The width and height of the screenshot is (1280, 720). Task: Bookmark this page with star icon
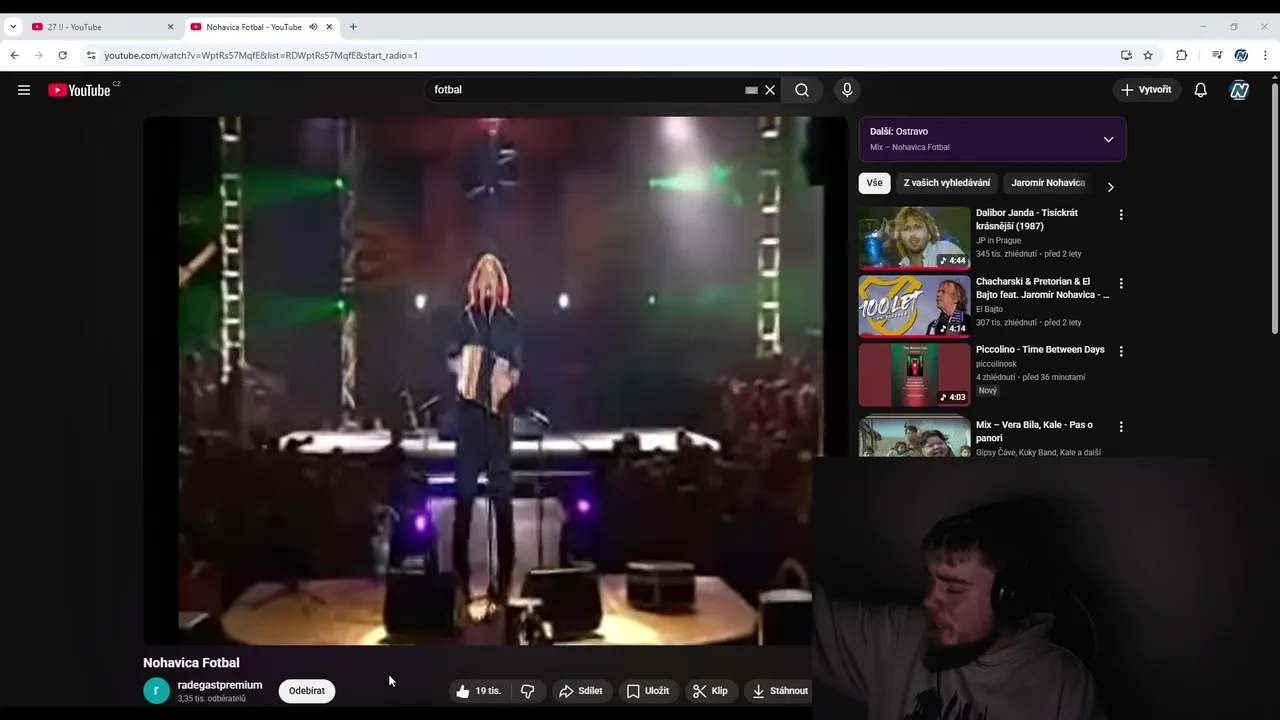(x=1148, y=55)
